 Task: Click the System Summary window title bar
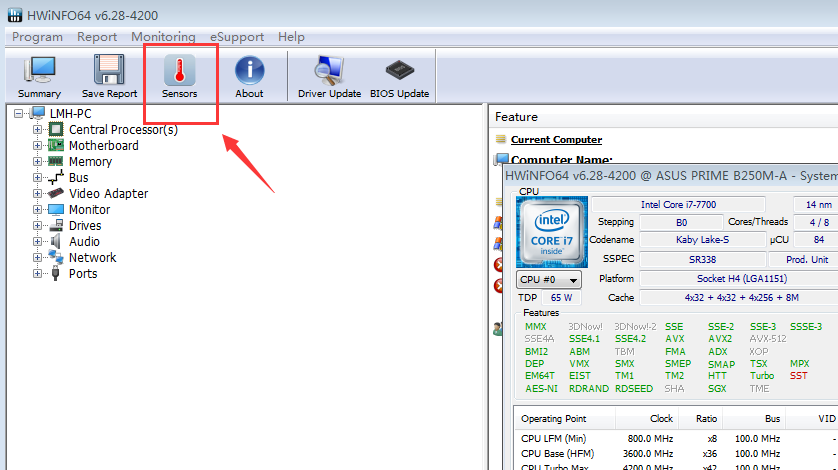[x=671, y=175]
